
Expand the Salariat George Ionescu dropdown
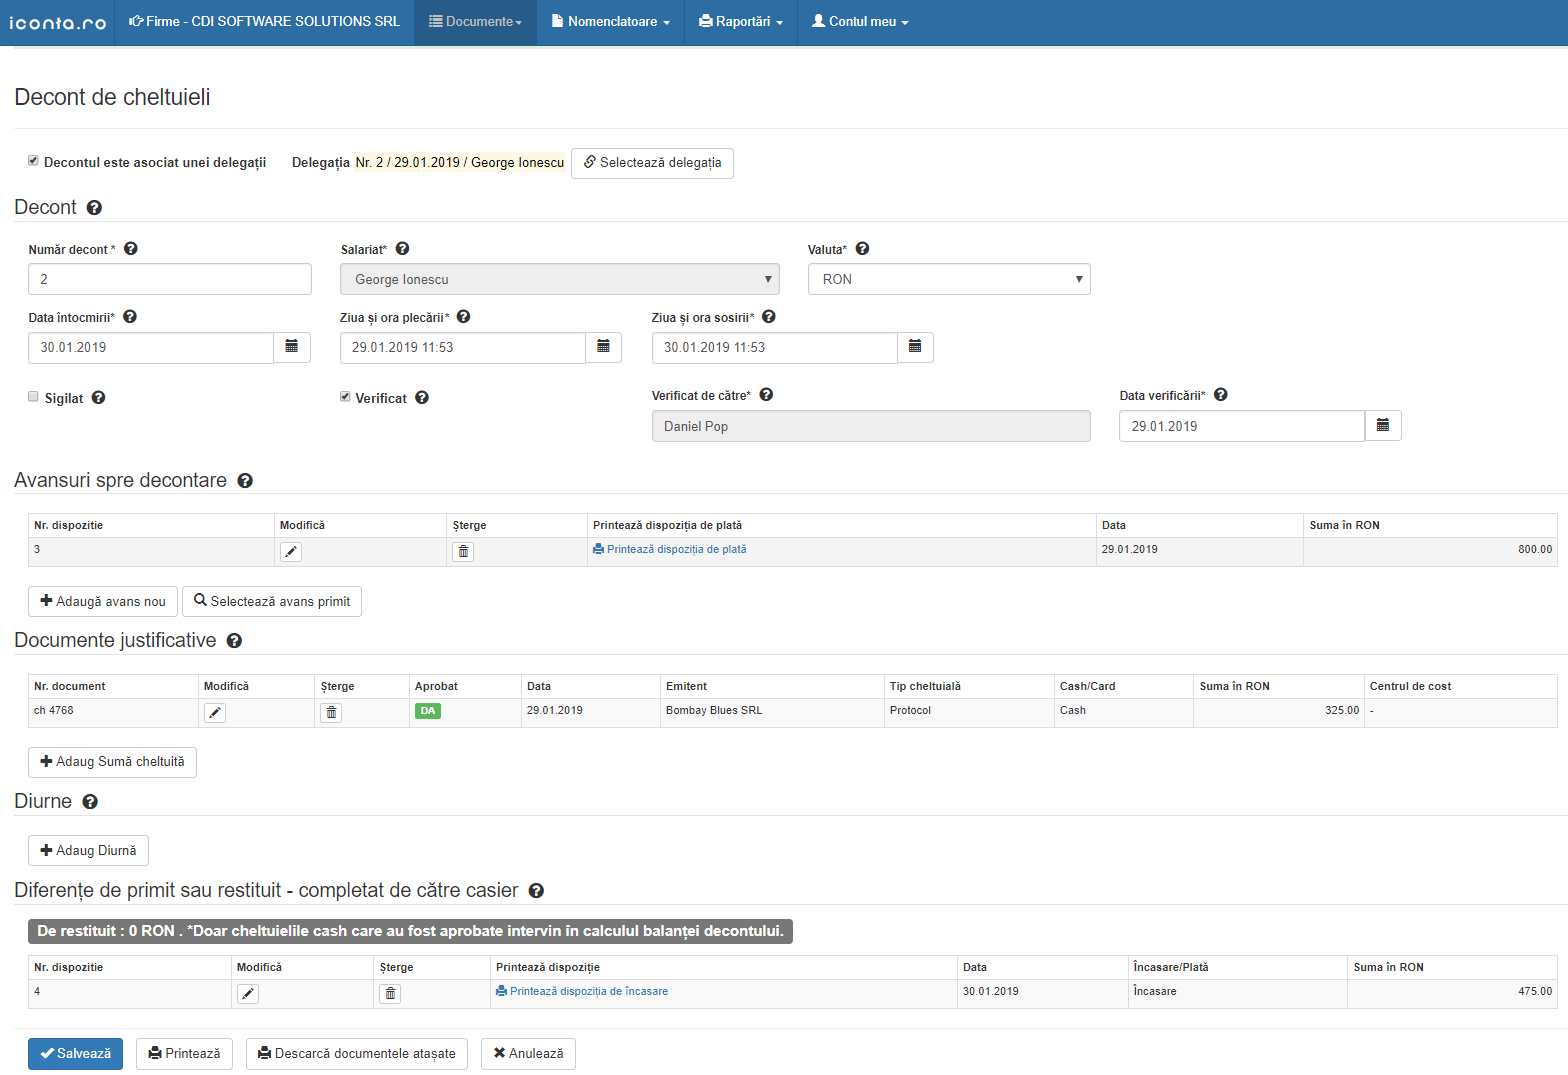tap(559, 279)
